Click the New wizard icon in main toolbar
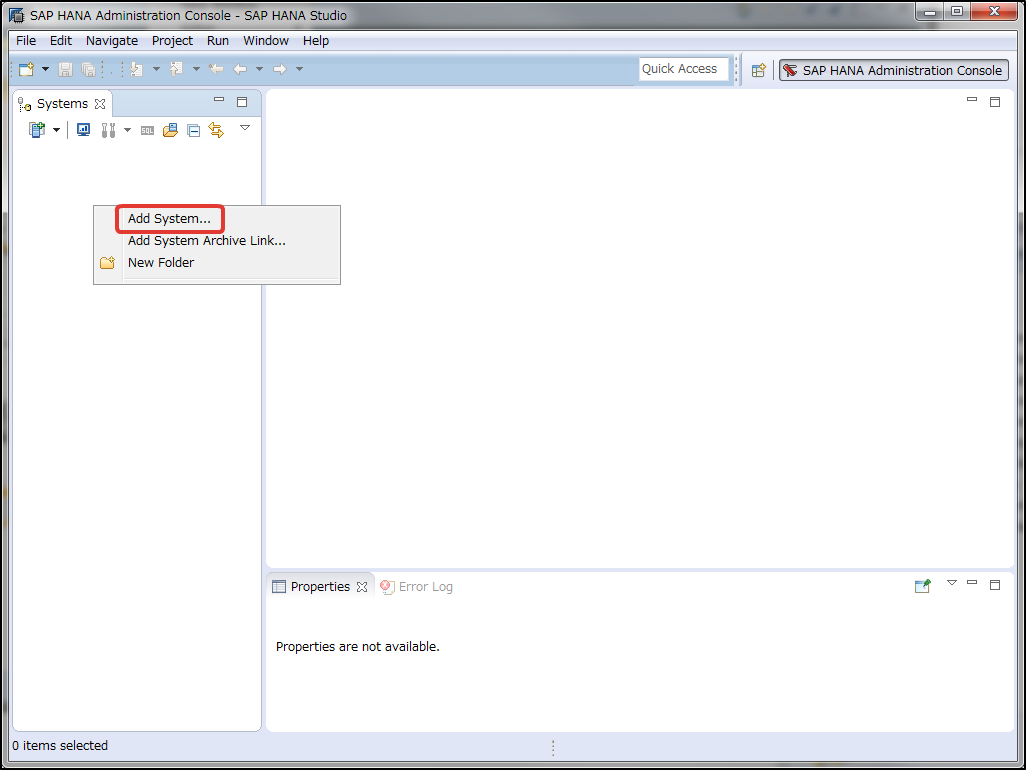Viewport: 1026px width, 770px height. pyautogui.click(x=26, y=69)
